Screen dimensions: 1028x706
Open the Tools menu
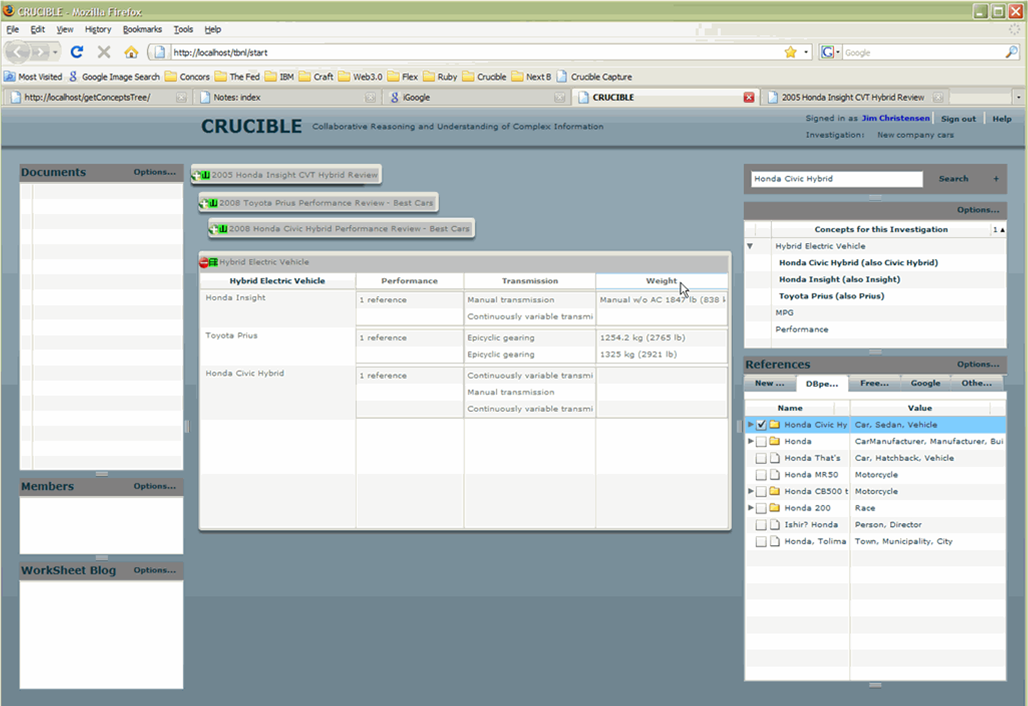[x=183, y=29]
